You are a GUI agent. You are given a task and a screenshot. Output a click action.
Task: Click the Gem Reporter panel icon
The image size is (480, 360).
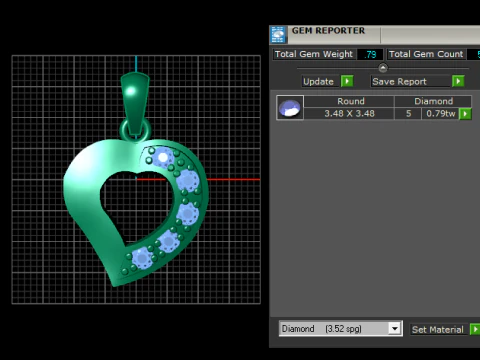pos(278,35)
